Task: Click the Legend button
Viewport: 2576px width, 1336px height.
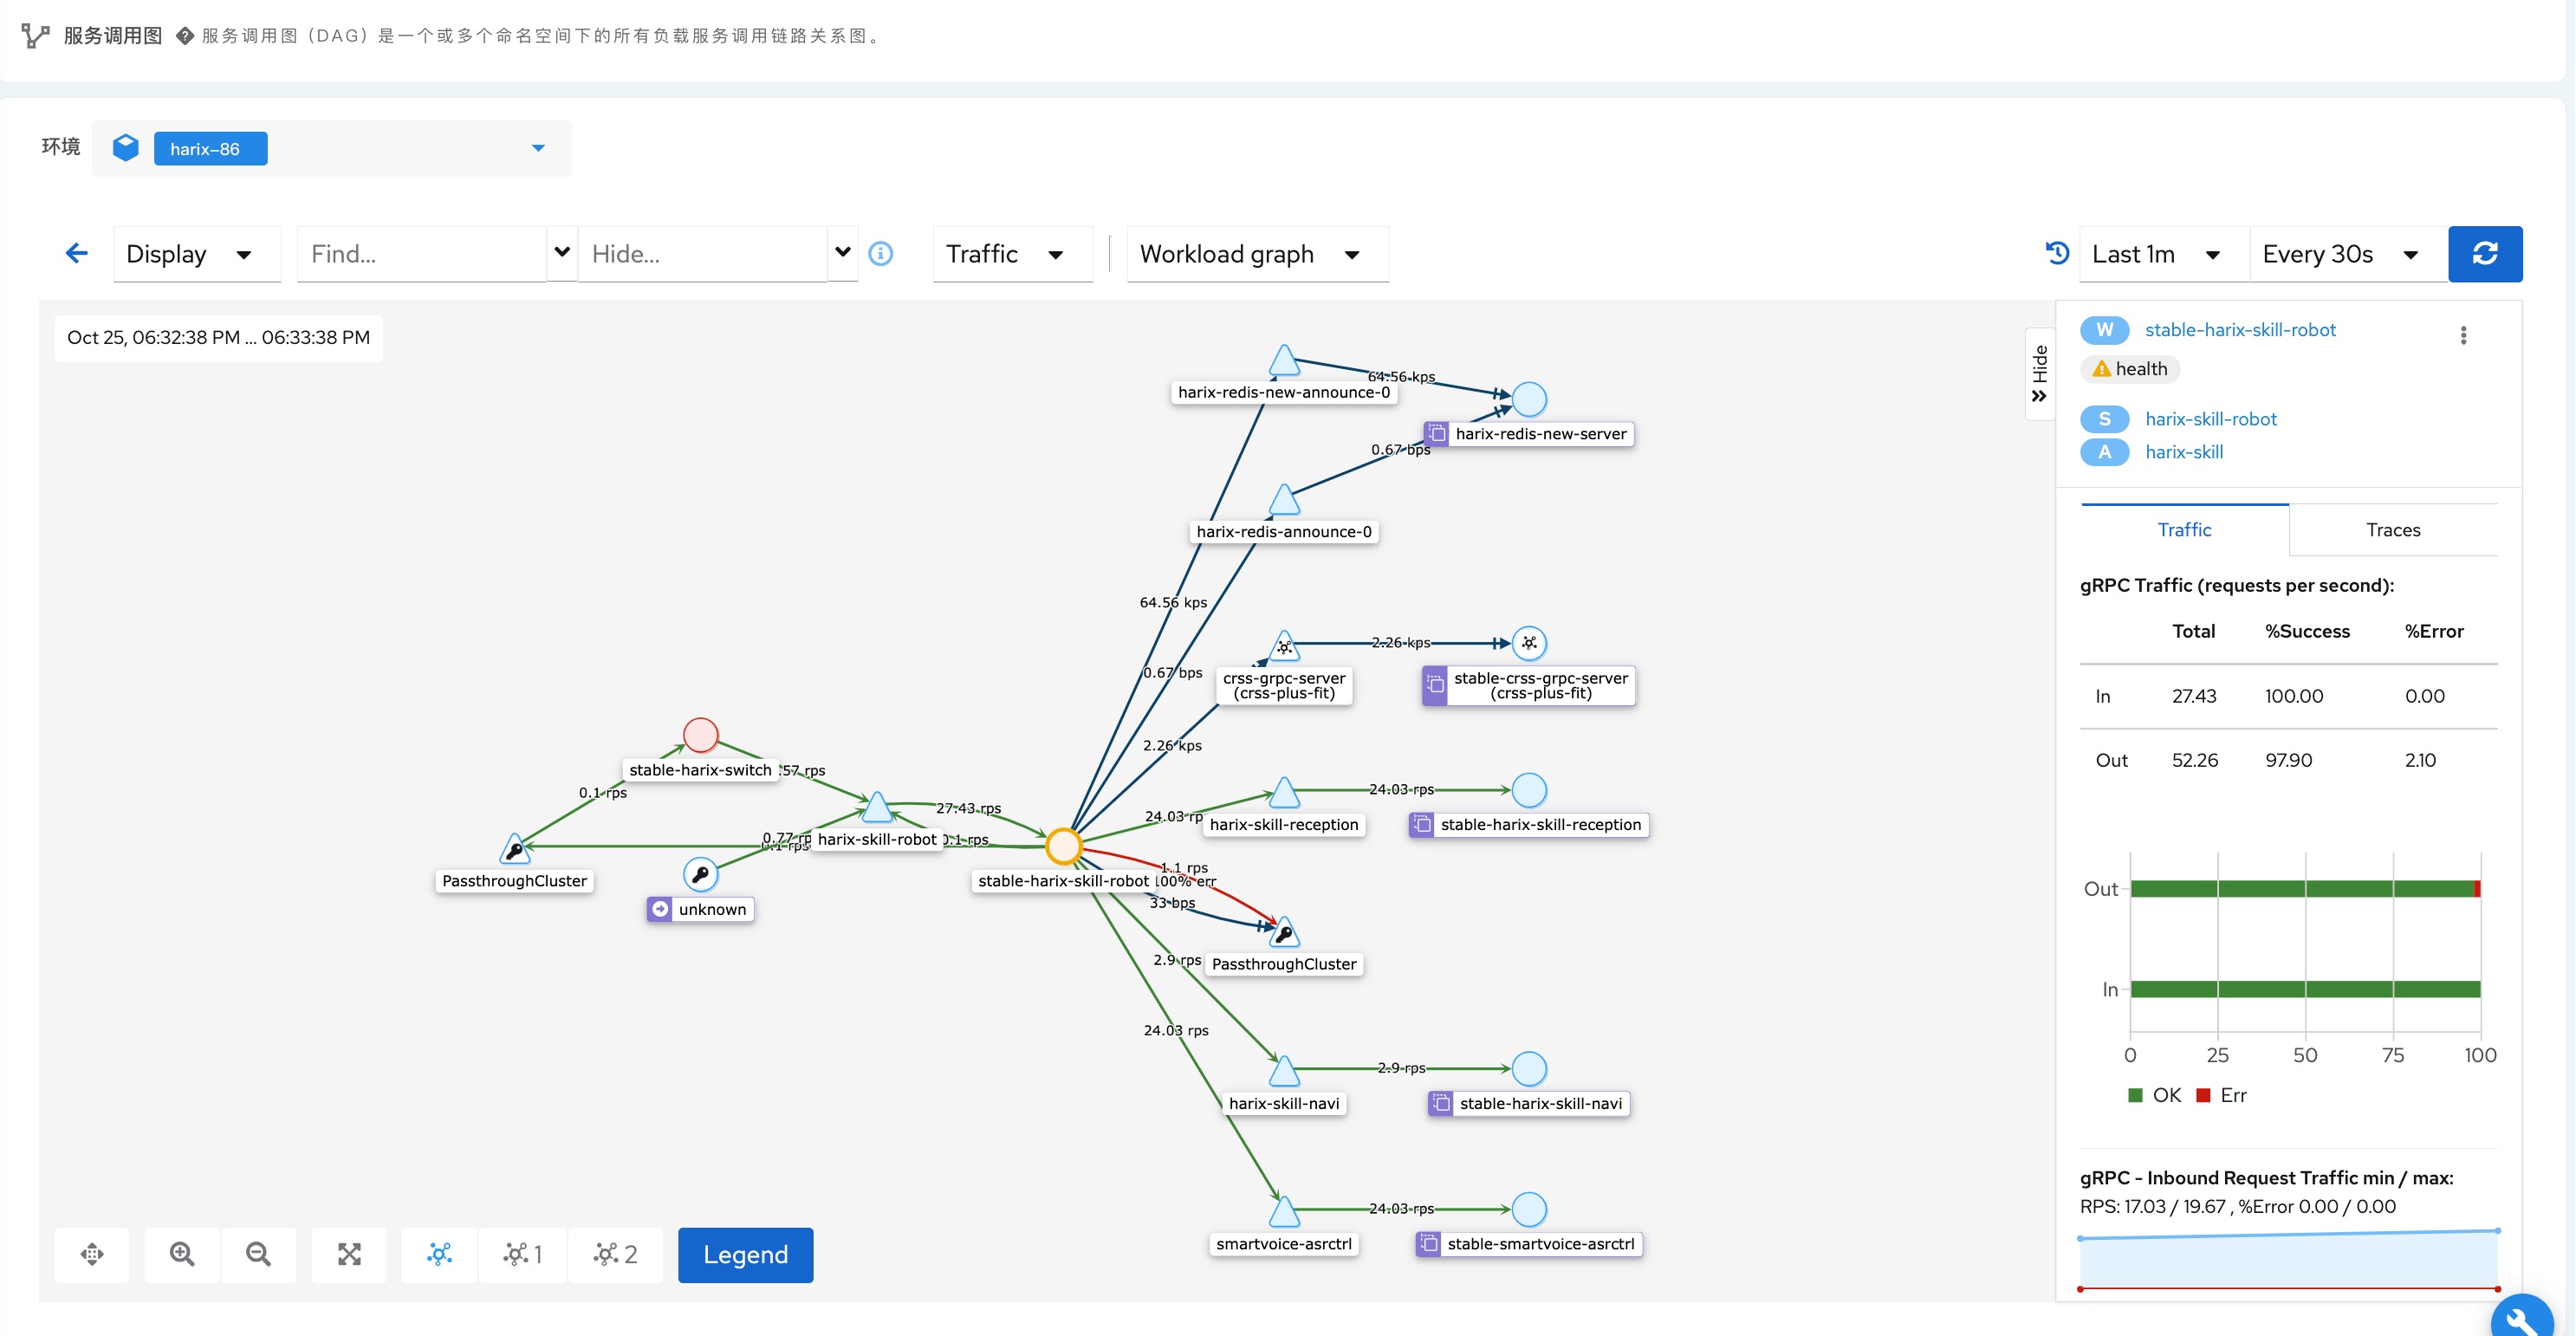Action: (745, 1254)
